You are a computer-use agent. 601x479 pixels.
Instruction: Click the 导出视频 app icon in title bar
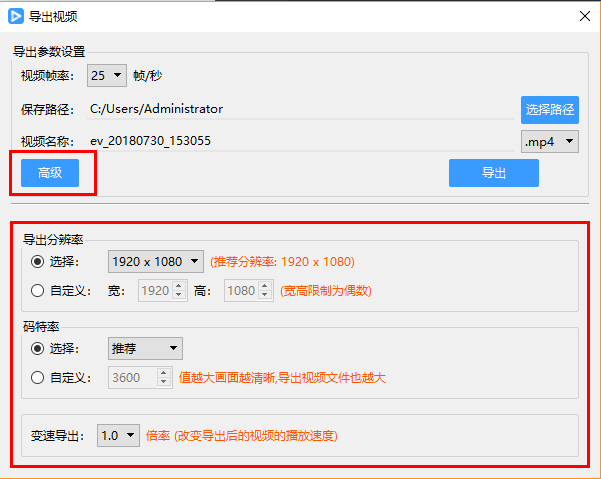17,16
